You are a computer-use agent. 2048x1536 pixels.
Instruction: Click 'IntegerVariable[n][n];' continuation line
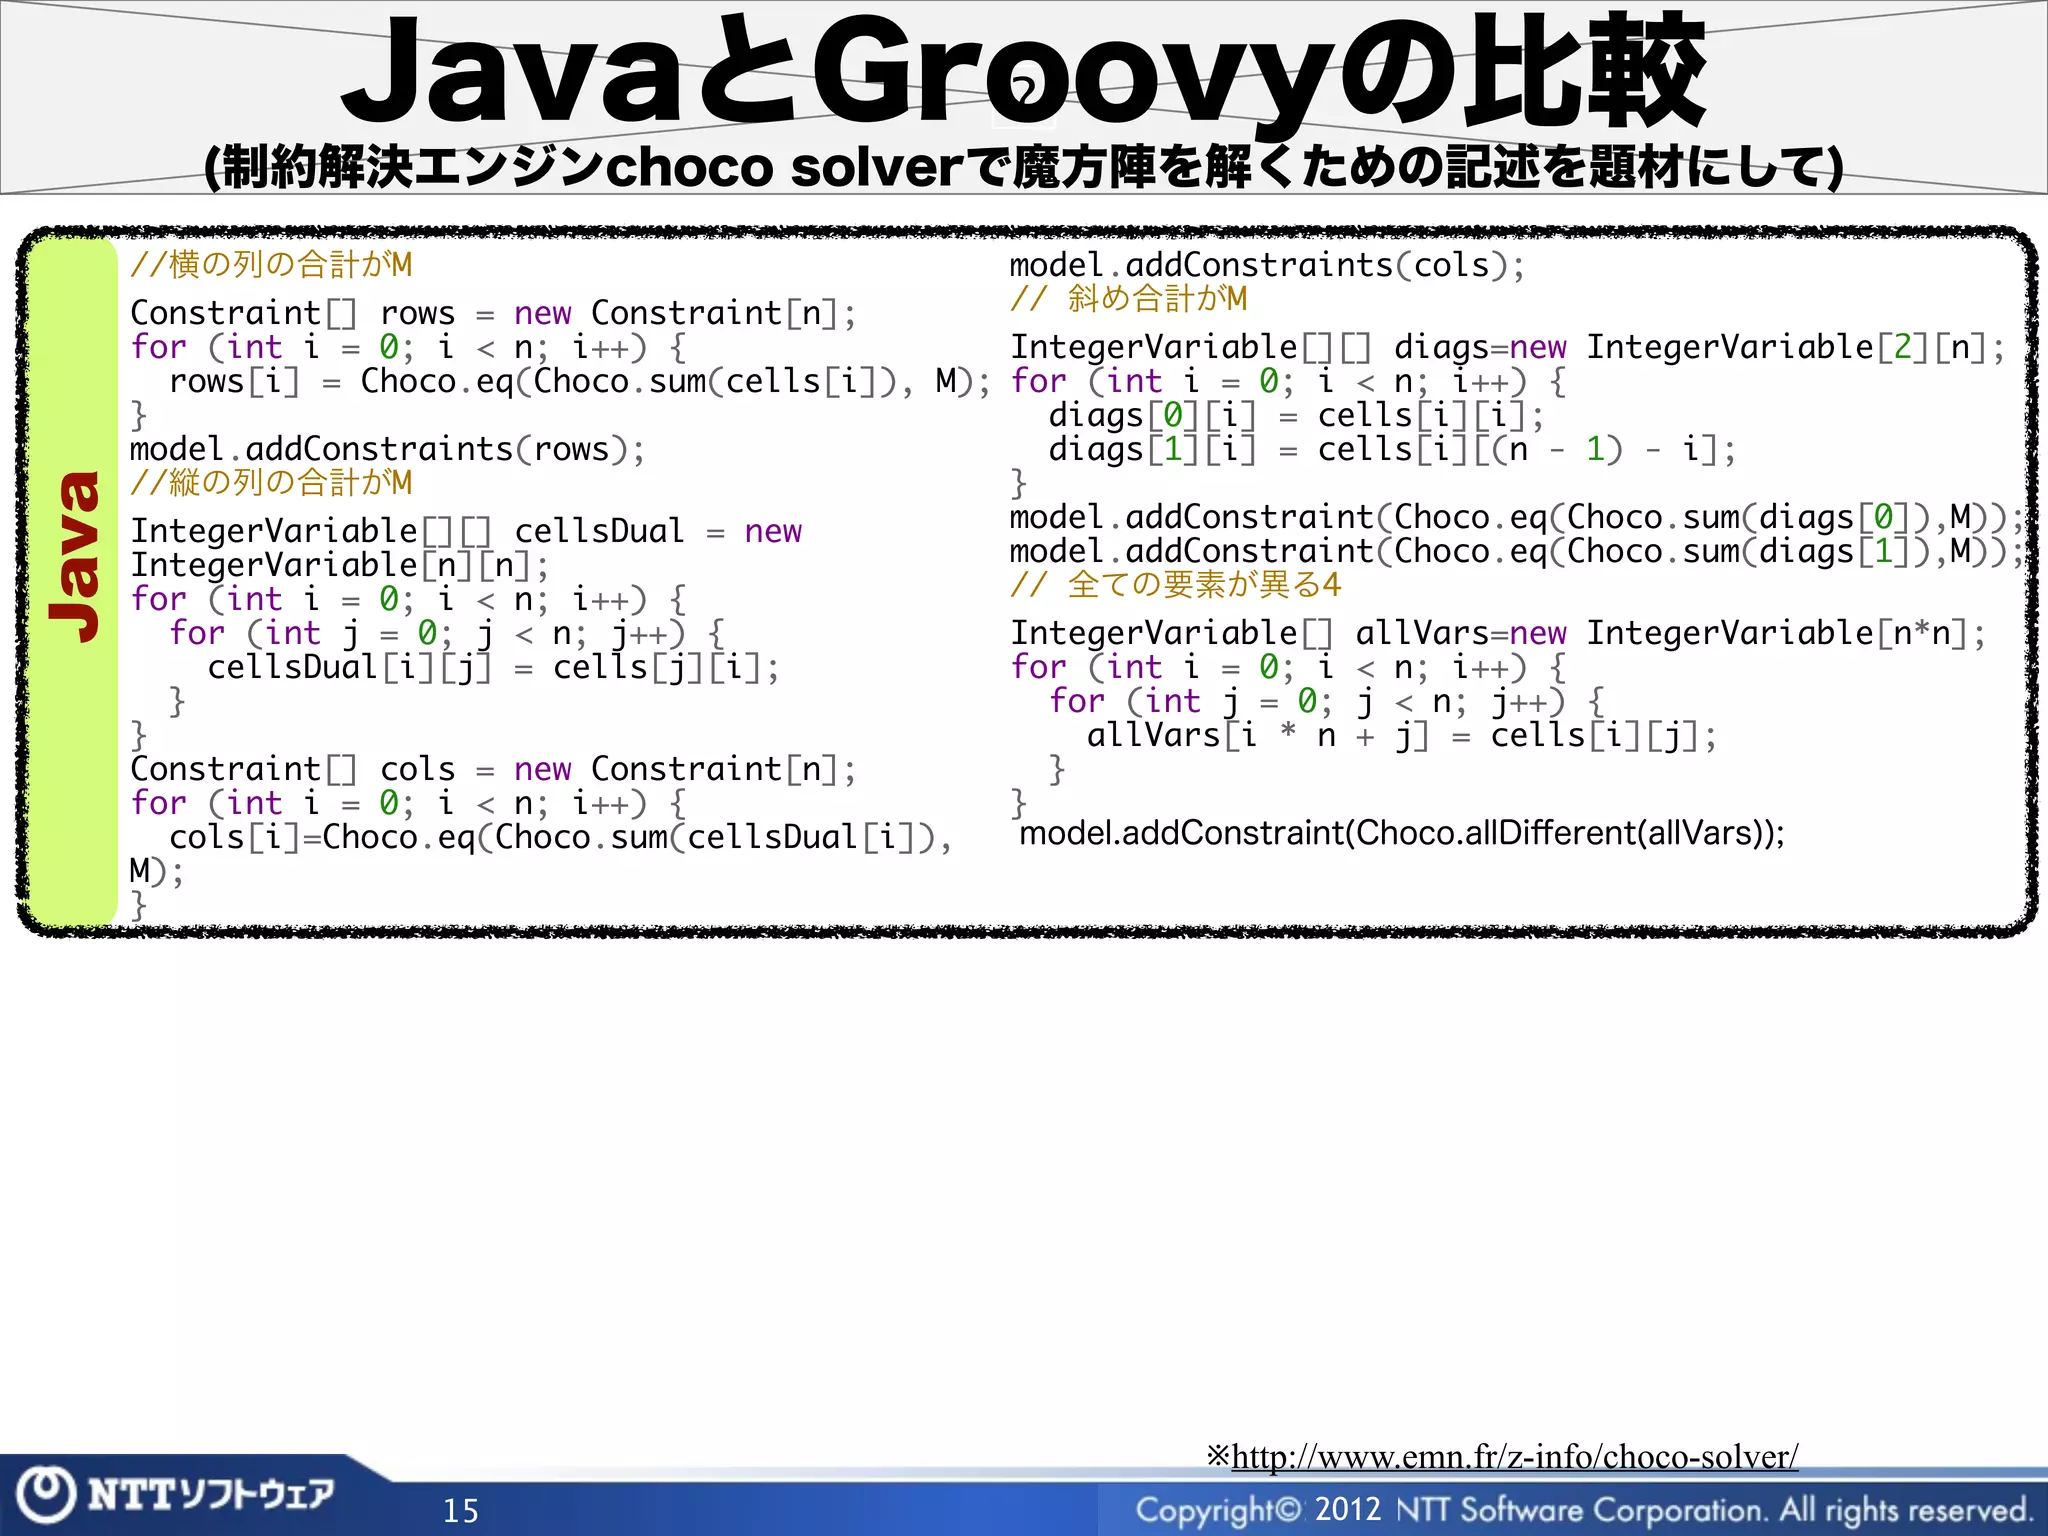tap(340, 565)
